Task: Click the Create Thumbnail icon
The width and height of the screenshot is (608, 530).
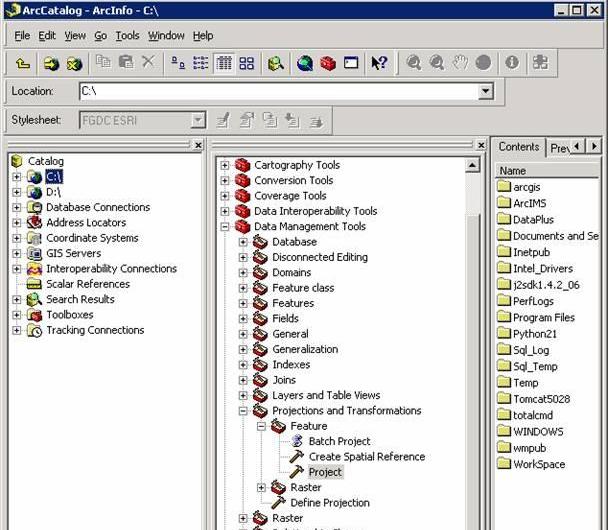Action: coord(541,62)
